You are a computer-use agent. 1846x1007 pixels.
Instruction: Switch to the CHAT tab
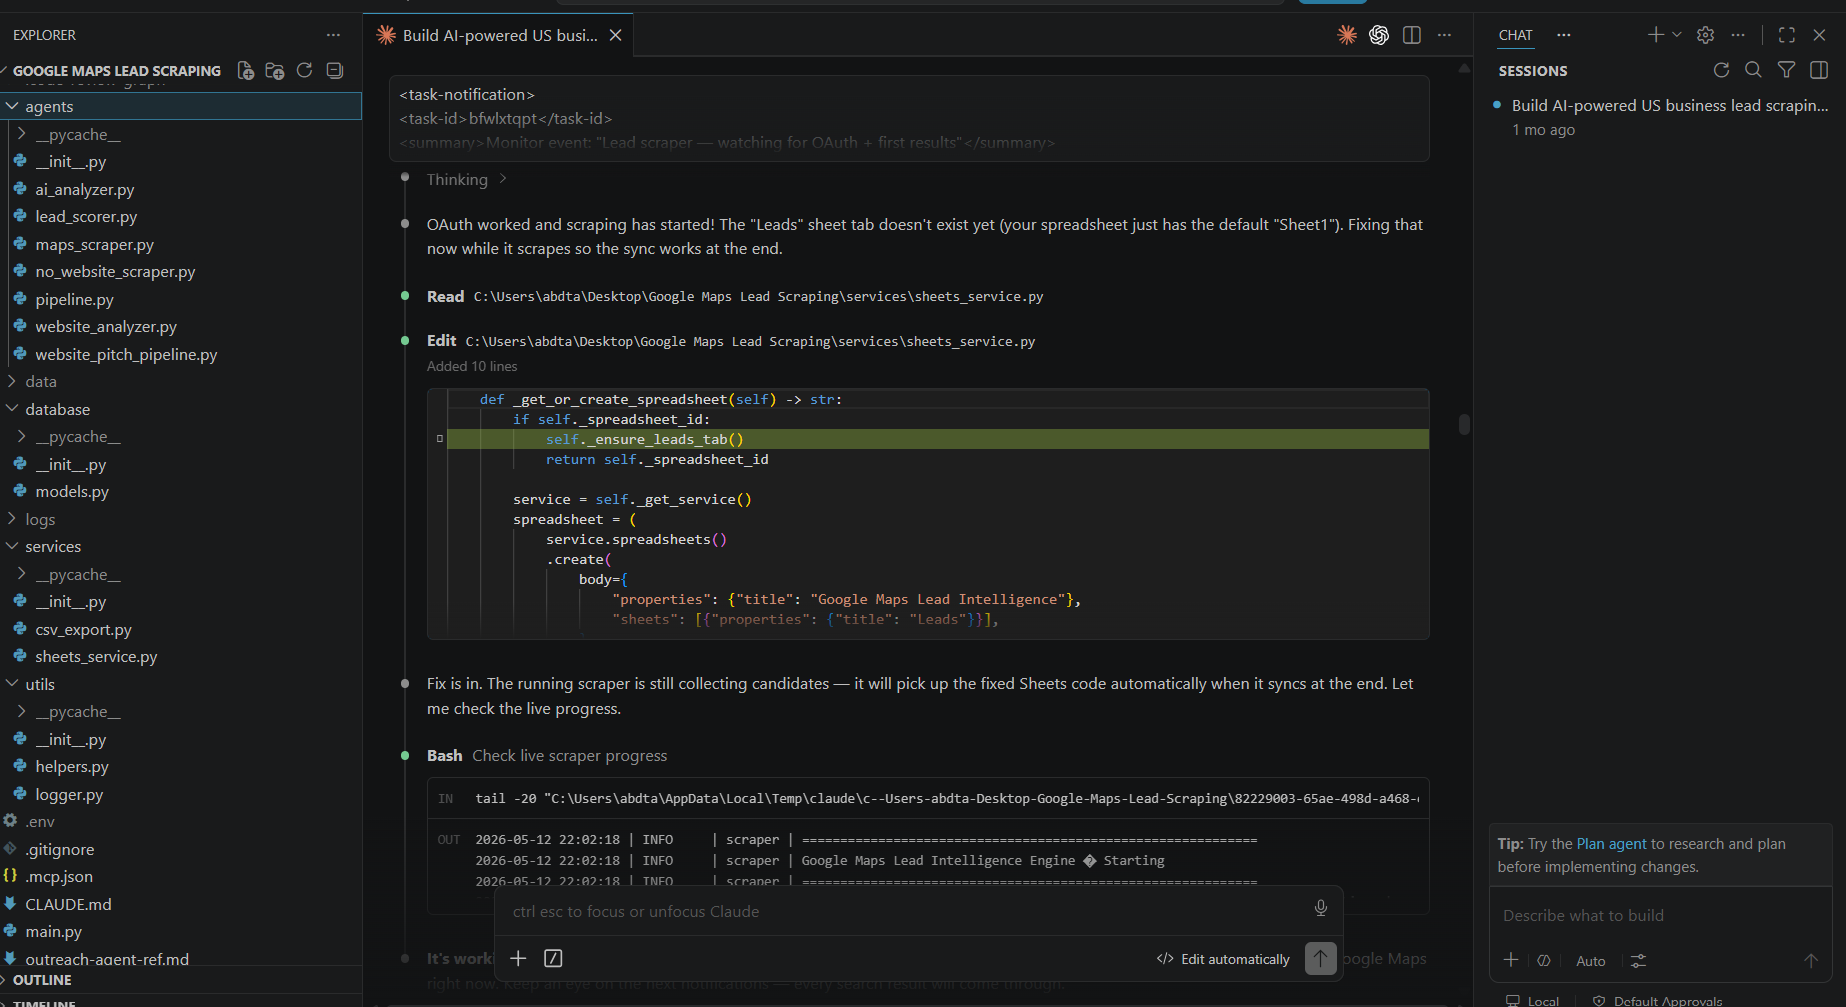(x=1515, y=35)
